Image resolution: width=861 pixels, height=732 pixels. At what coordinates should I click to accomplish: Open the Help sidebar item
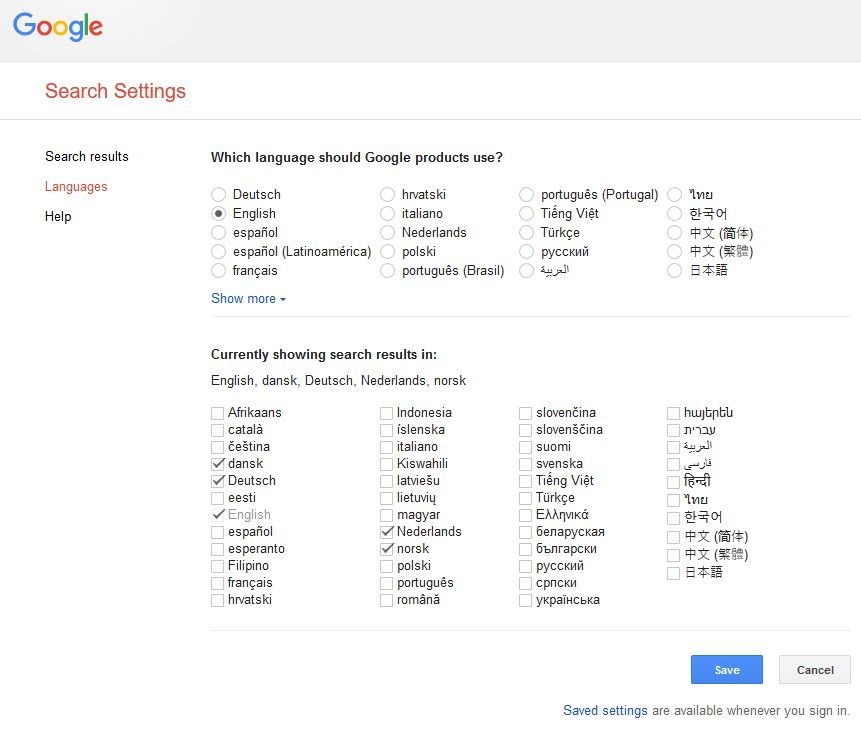[58, 216]
